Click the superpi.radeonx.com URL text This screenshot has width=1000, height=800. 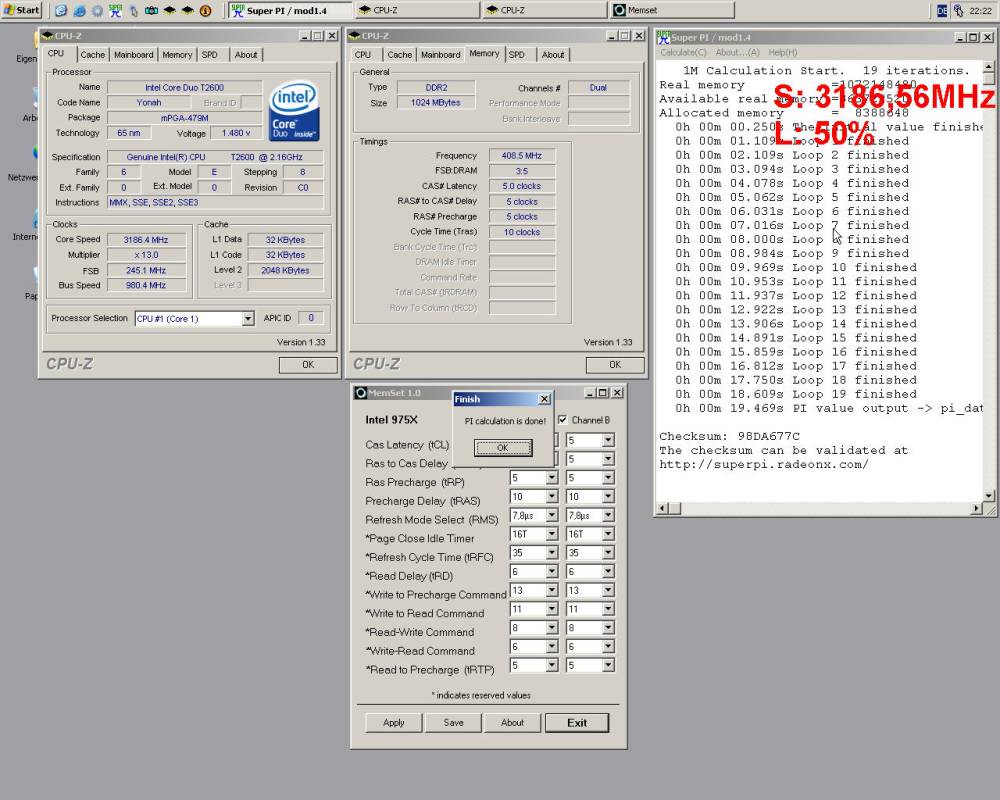click(763, 464)
